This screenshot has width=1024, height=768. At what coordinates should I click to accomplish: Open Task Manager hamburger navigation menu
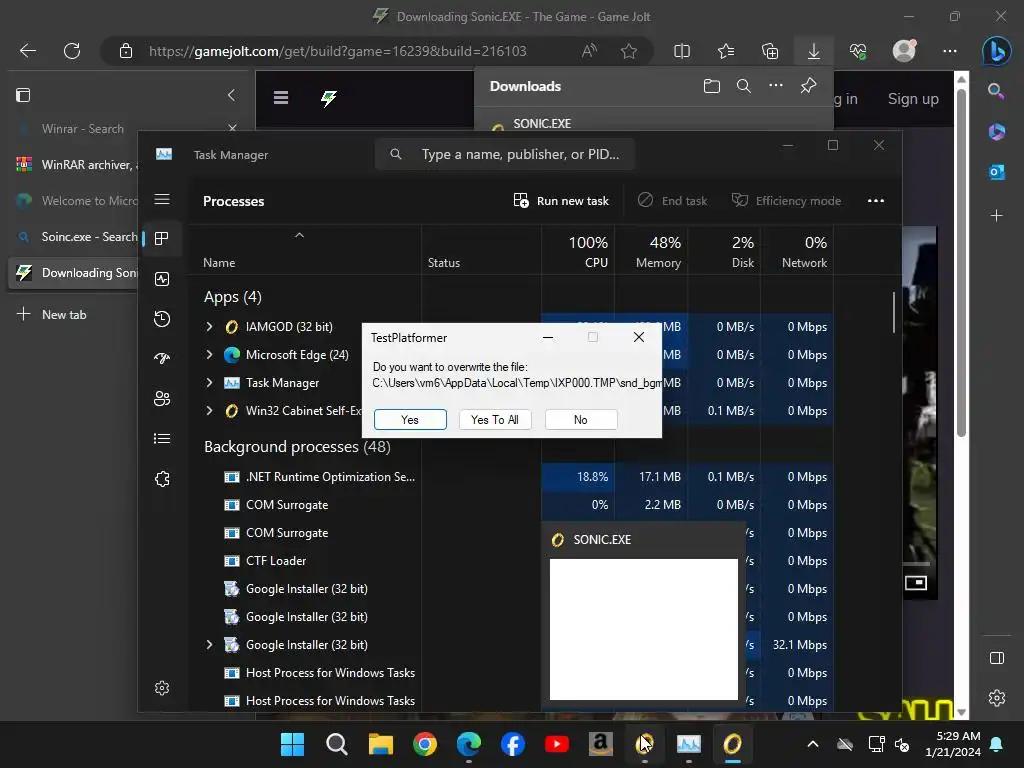click(x=162, y=199)
